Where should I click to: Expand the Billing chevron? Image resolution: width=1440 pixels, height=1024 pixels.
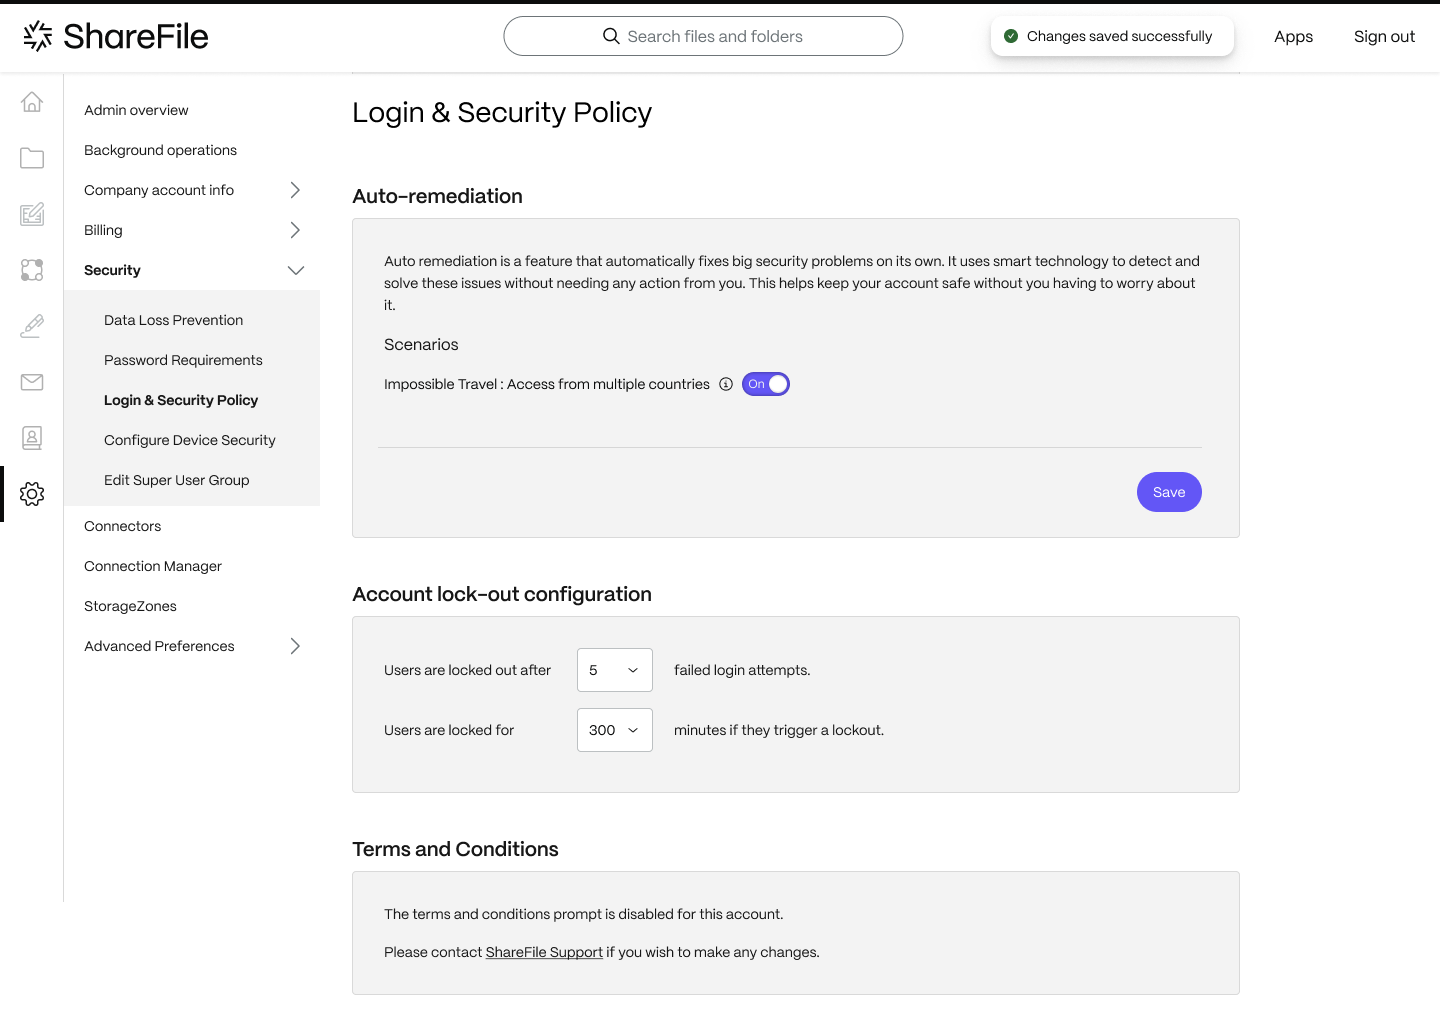pyautogui.click(x=295, y=230)
